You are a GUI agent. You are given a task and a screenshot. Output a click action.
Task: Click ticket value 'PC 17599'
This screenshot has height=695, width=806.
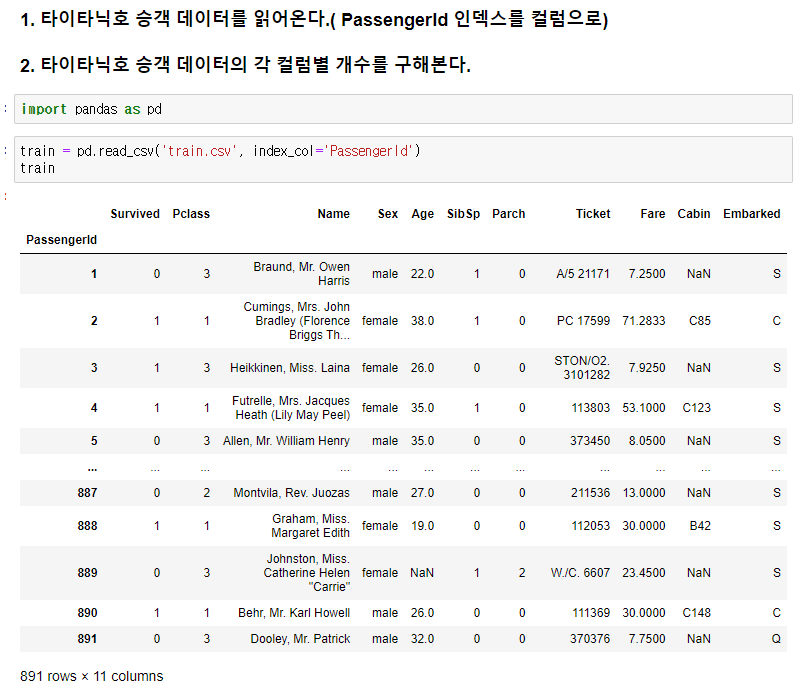(583, 321)
